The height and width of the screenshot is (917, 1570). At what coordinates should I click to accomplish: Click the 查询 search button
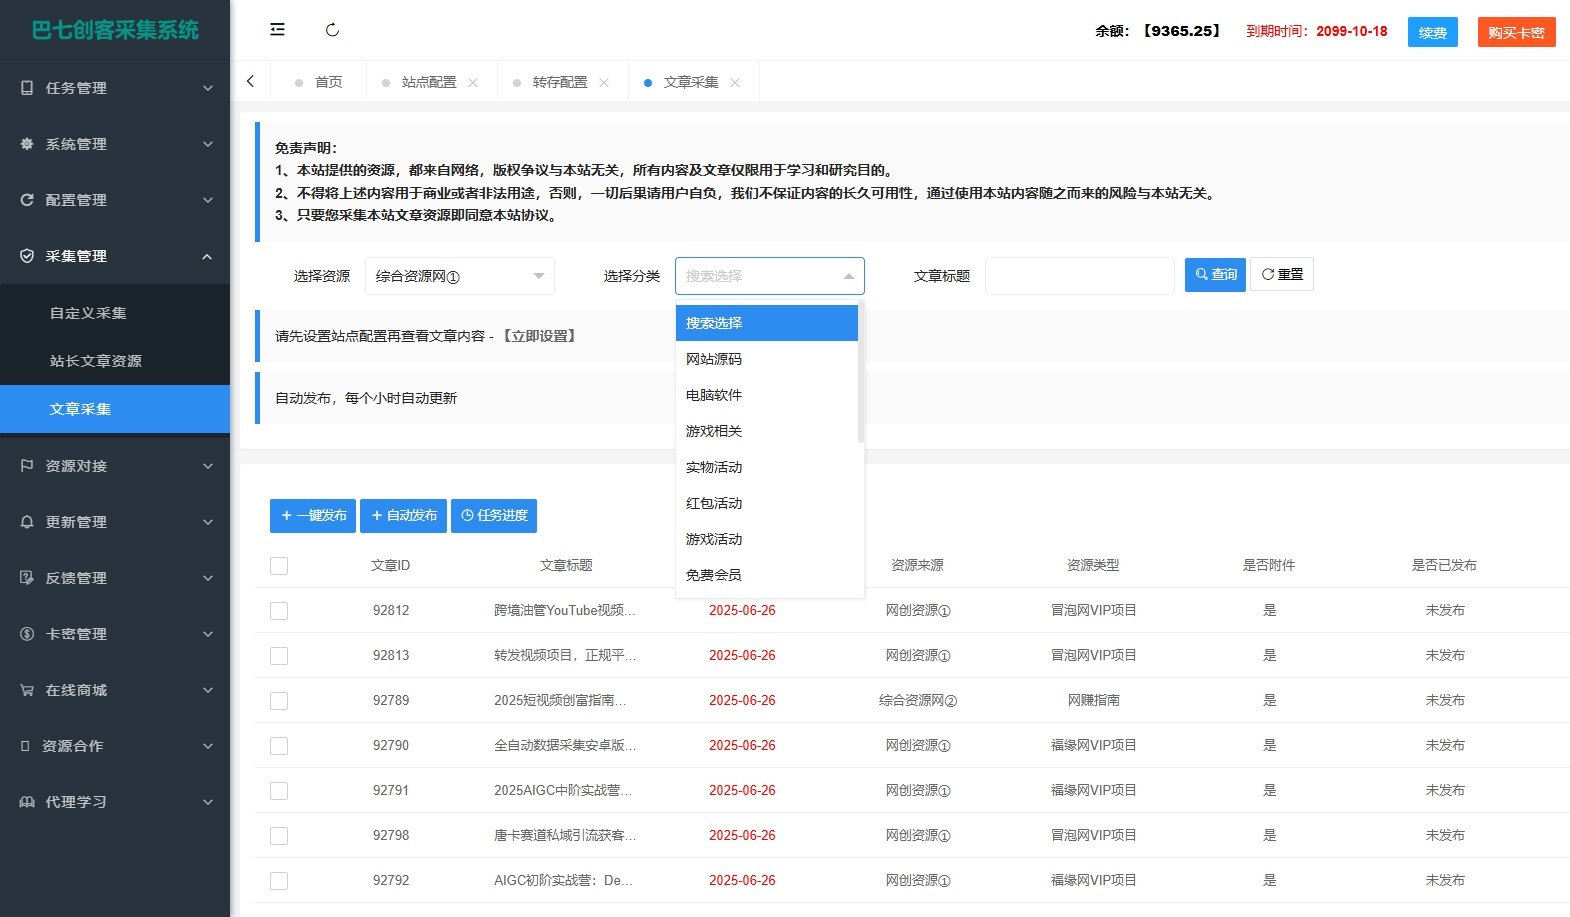coord(1215,275)
